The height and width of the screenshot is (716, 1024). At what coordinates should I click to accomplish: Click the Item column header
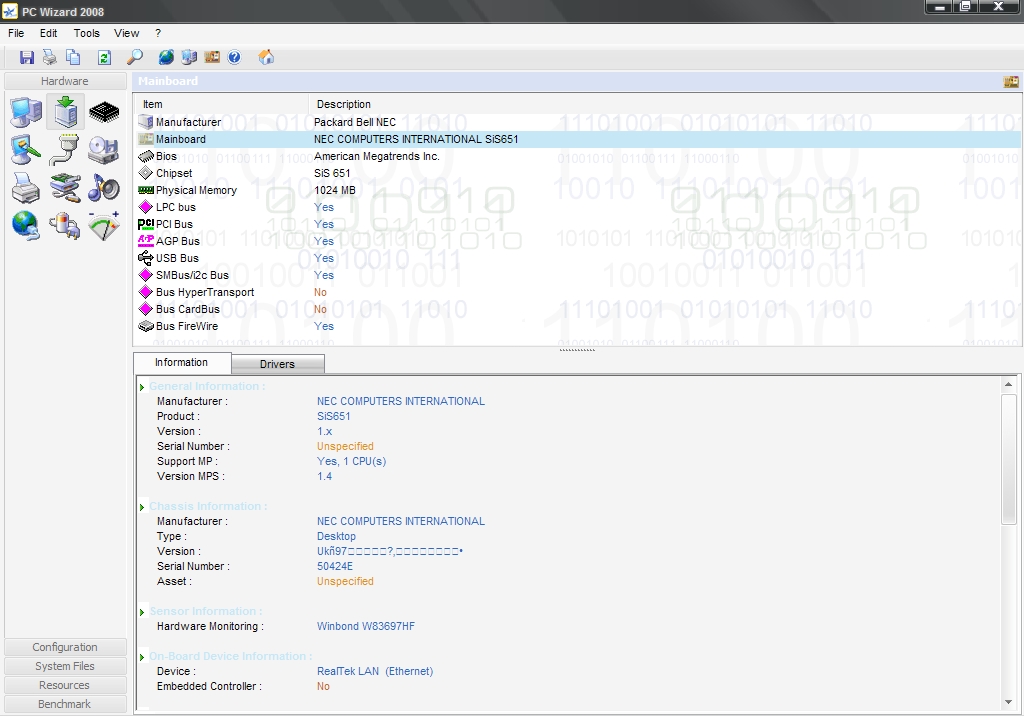[x=221, y=104]
